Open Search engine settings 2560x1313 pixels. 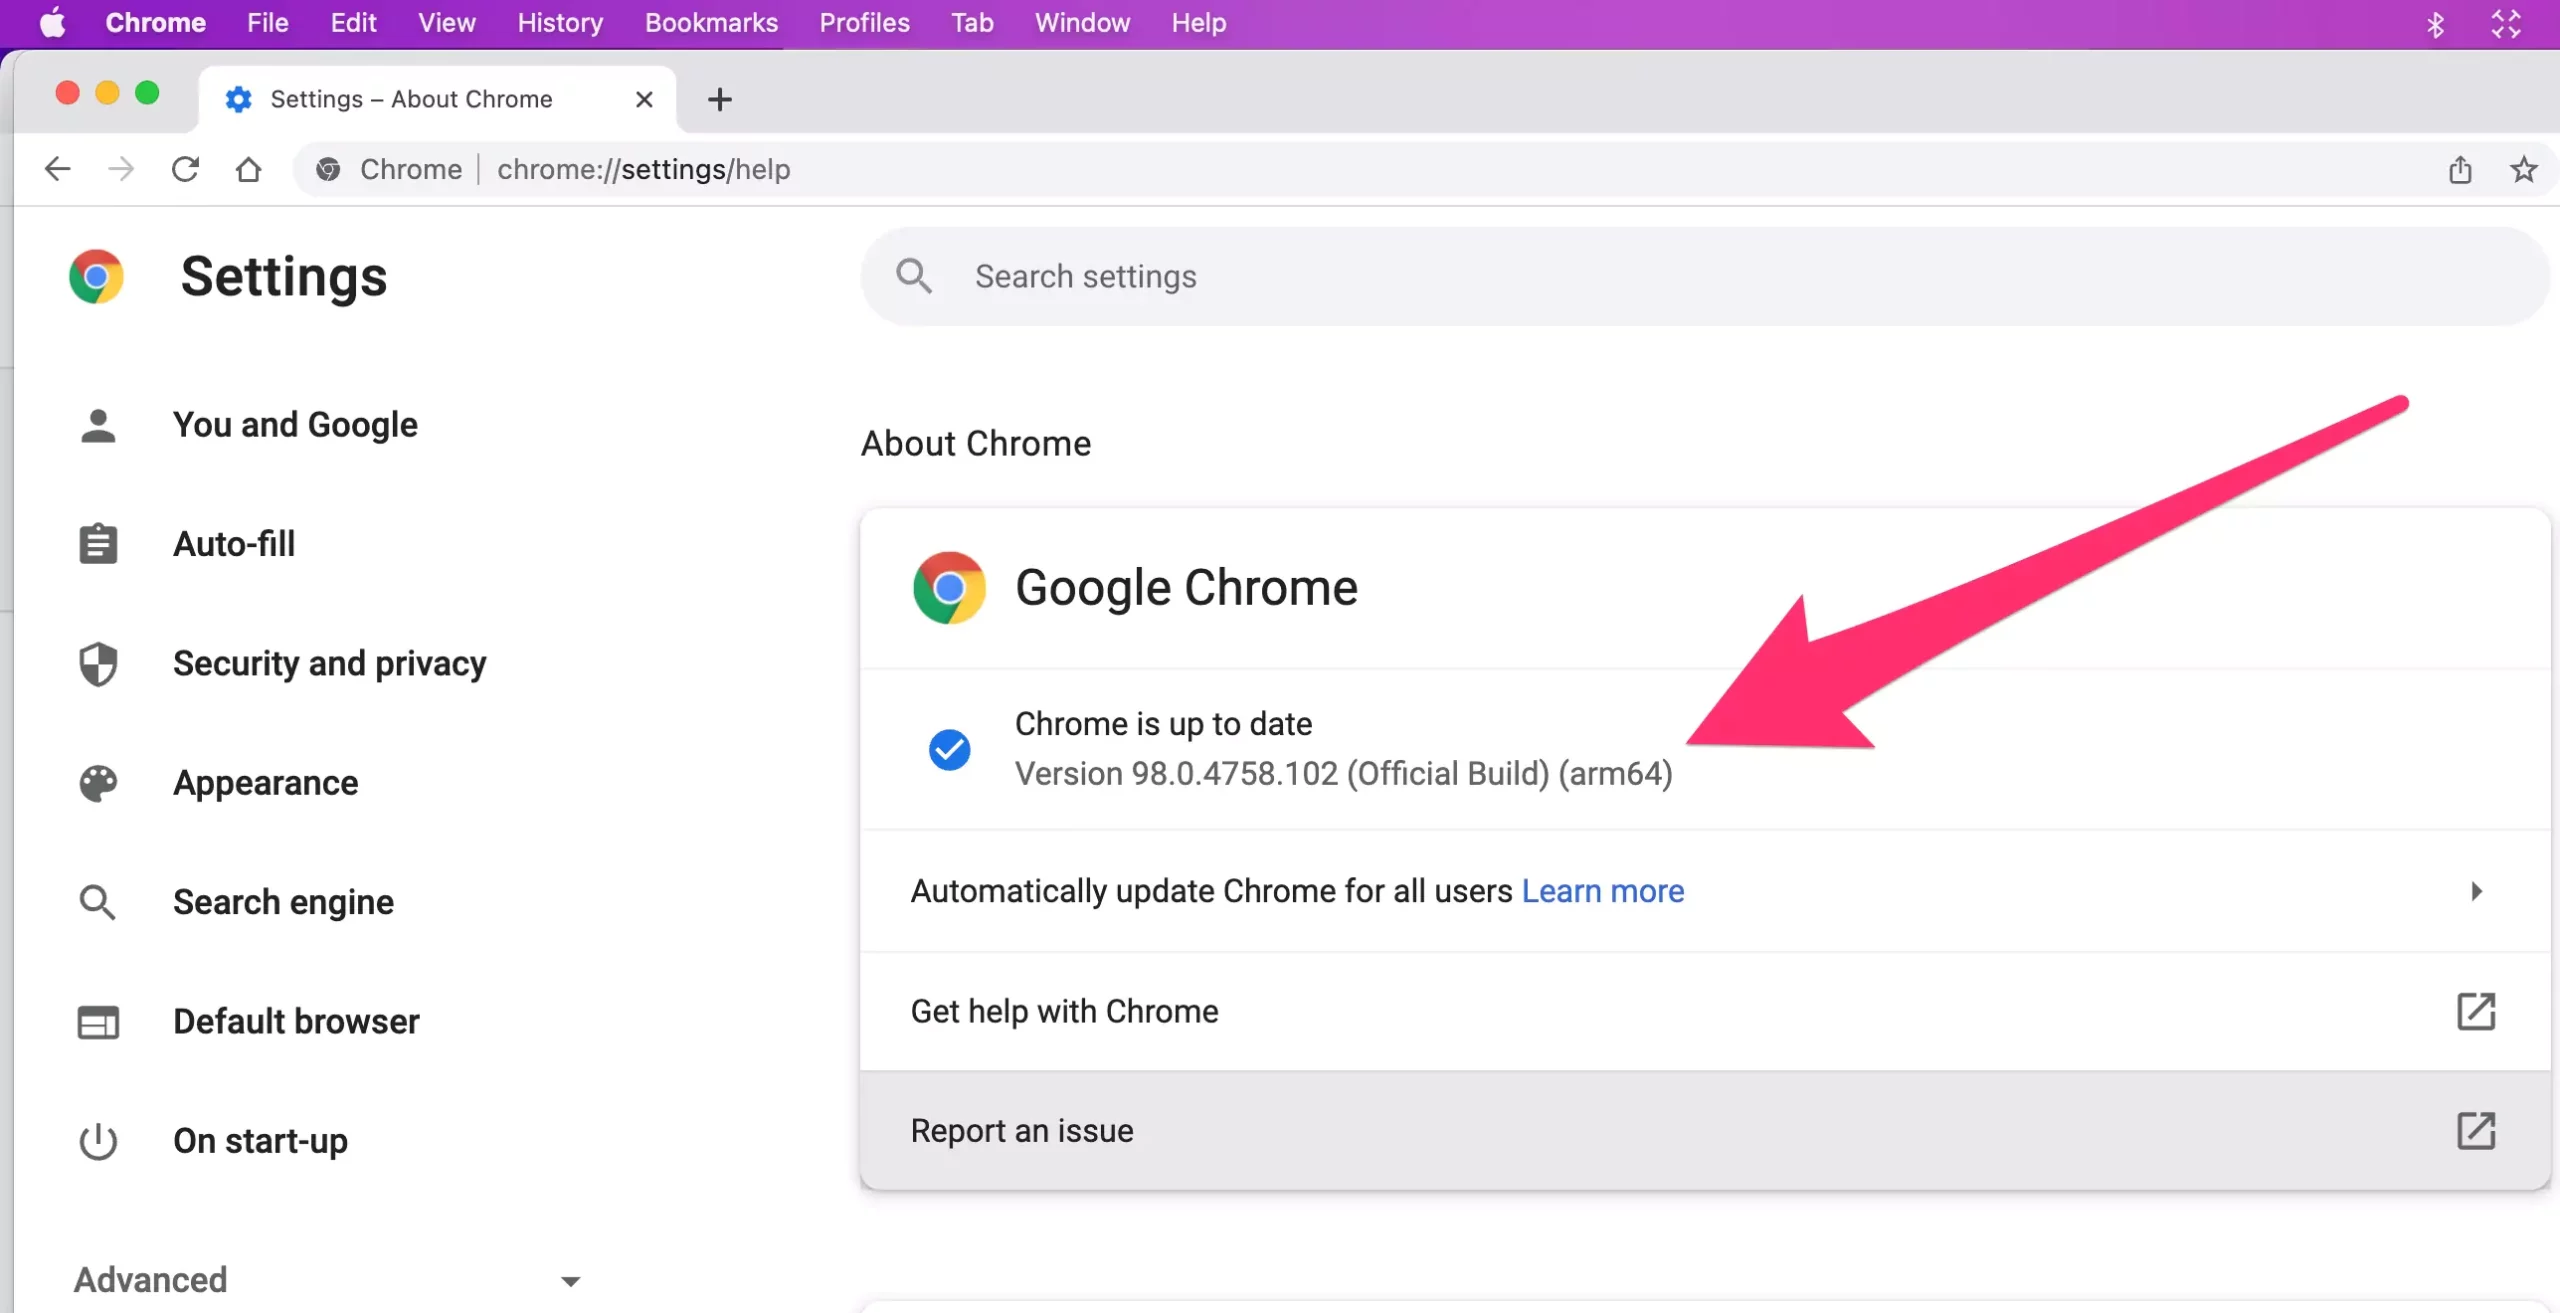[x=283, y=902]
